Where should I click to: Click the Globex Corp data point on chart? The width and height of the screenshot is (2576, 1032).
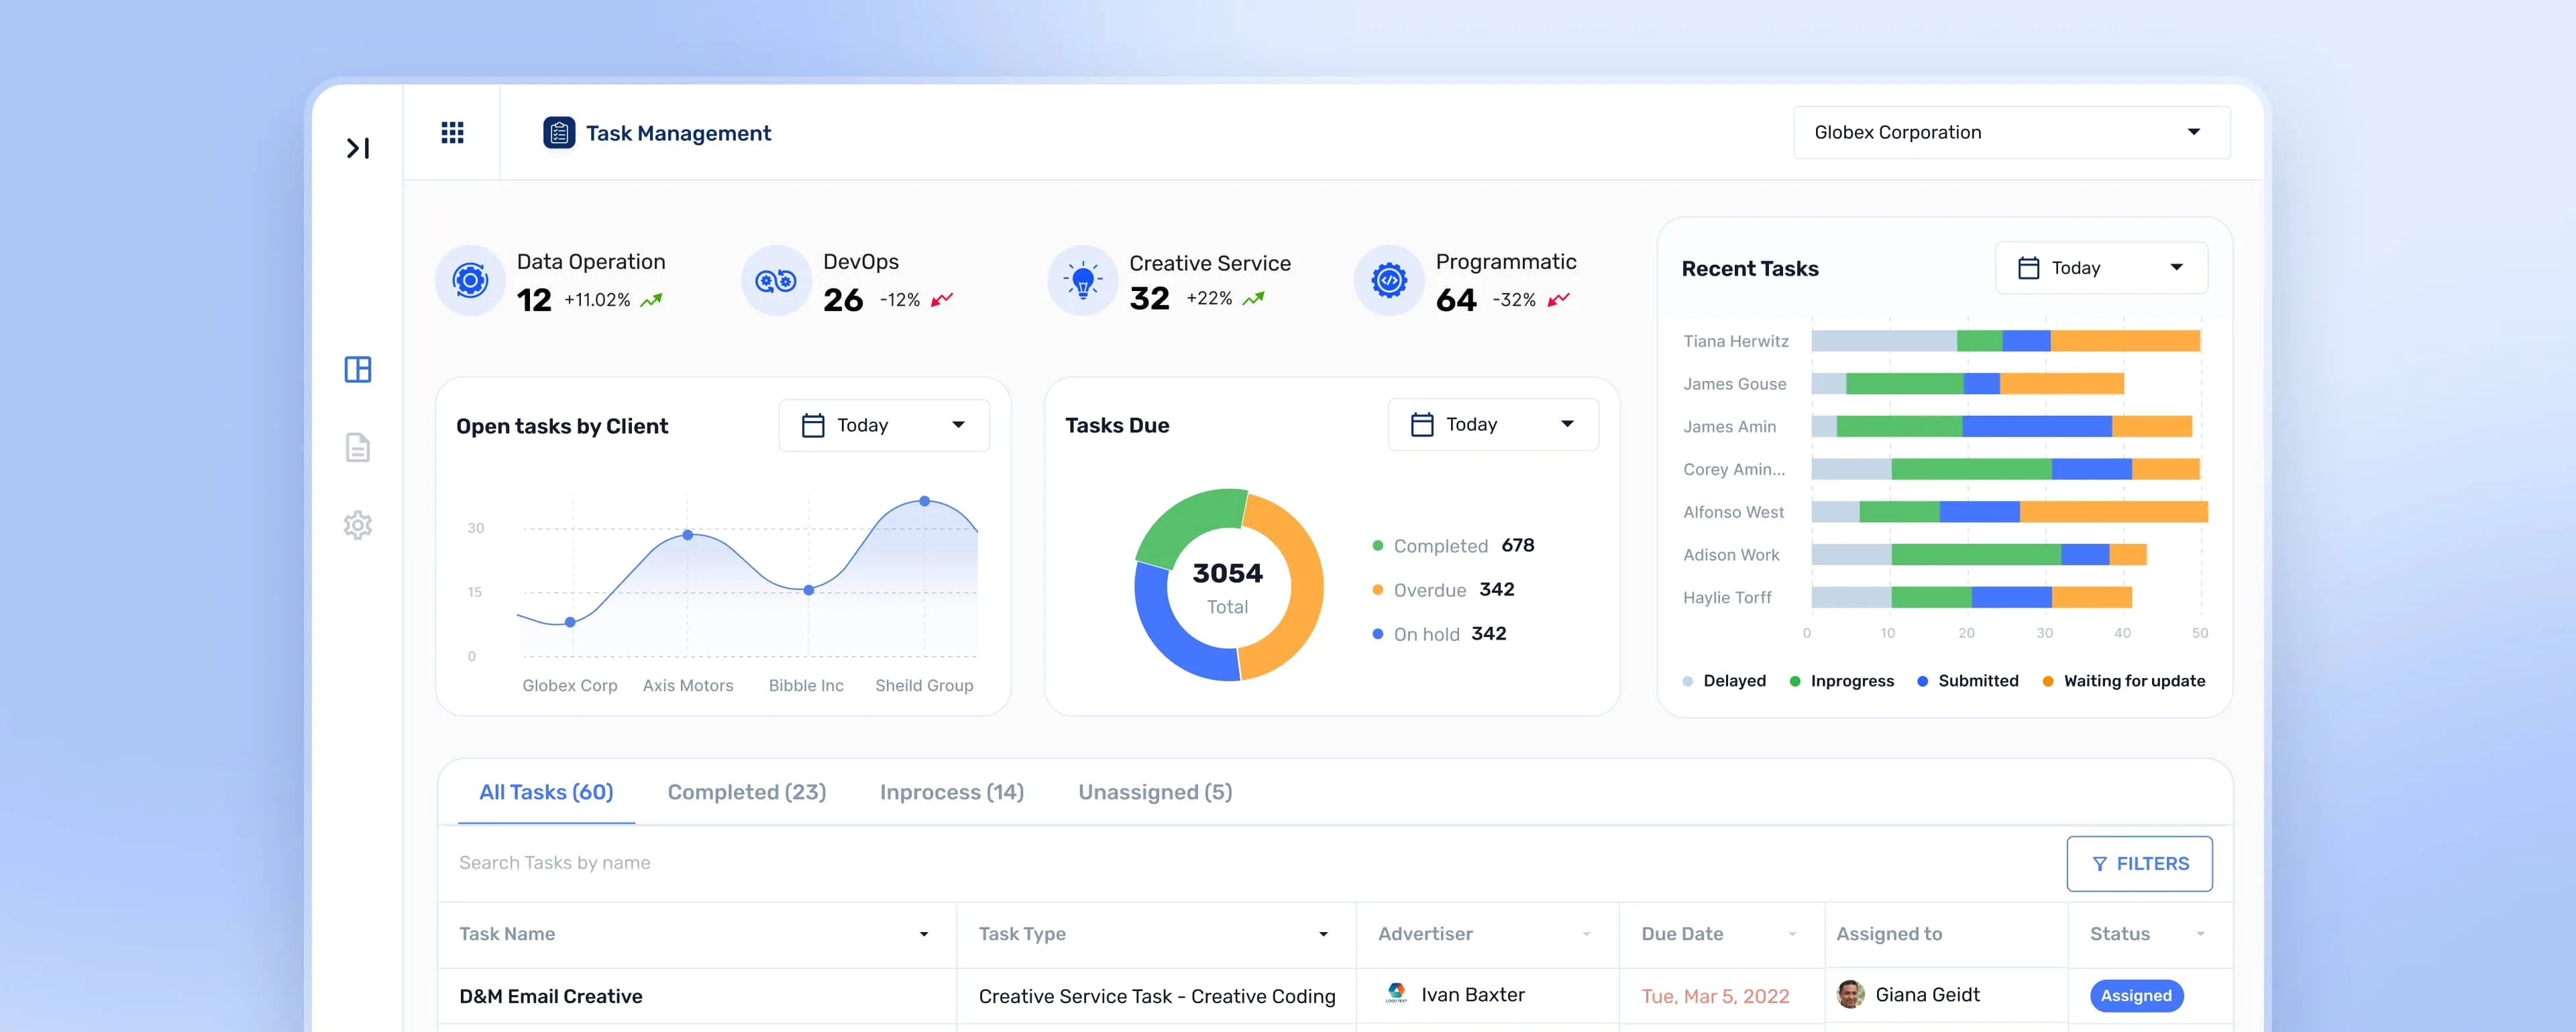coord(570,622)
